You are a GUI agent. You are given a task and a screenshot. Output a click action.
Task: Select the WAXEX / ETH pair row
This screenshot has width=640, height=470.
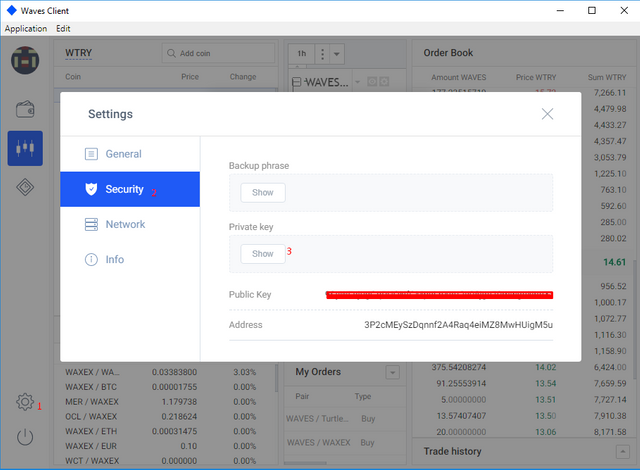tap(165, 431)
